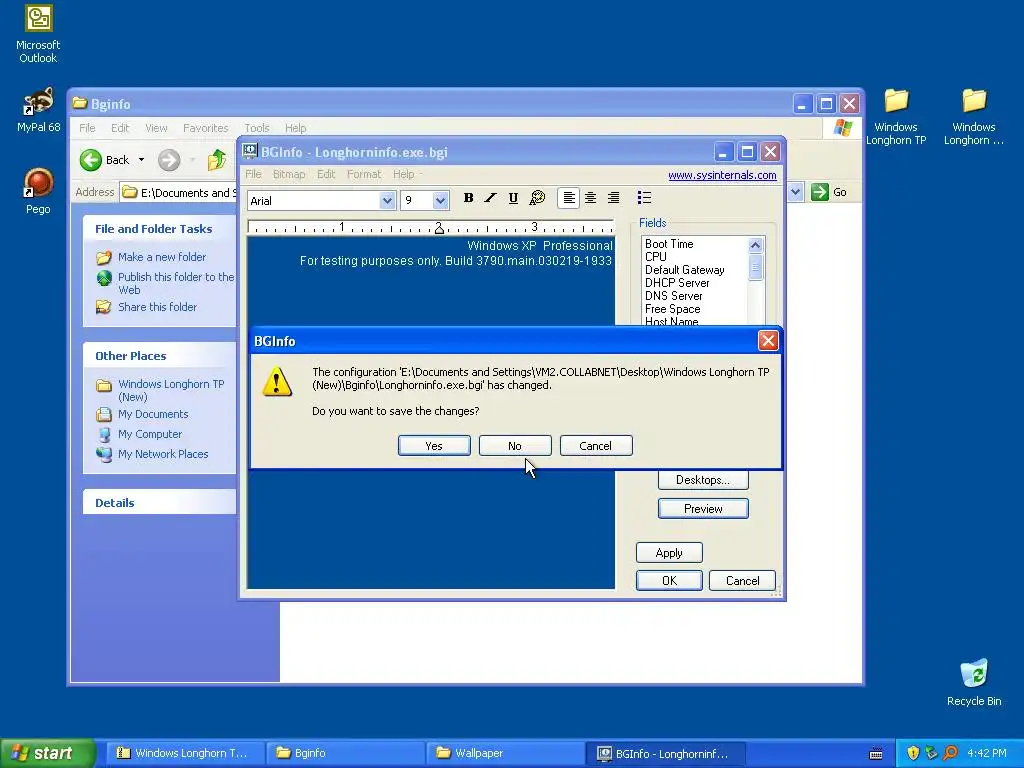Click the Apply button in BGInfo
Screen dimensions: 1024x768
pos(669,553)
